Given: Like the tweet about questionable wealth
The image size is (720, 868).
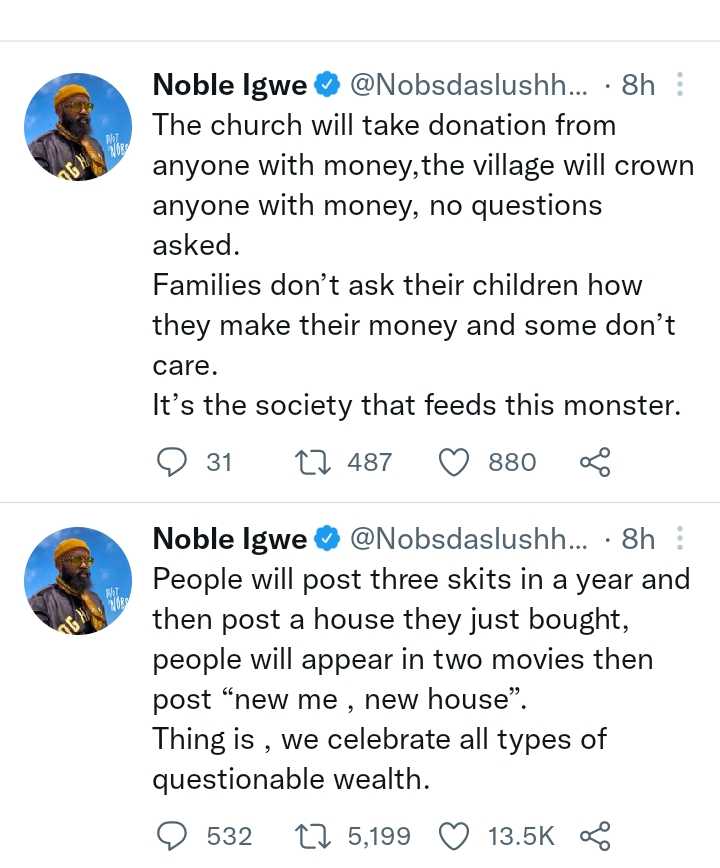Looking at the screenshot, I should click(456, 835).
